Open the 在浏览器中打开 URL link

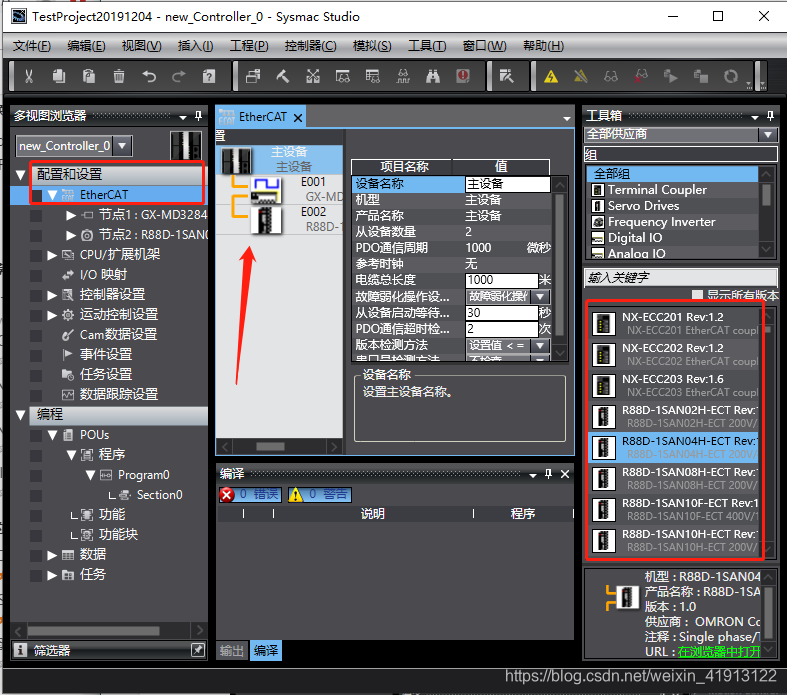coord(719,651)
